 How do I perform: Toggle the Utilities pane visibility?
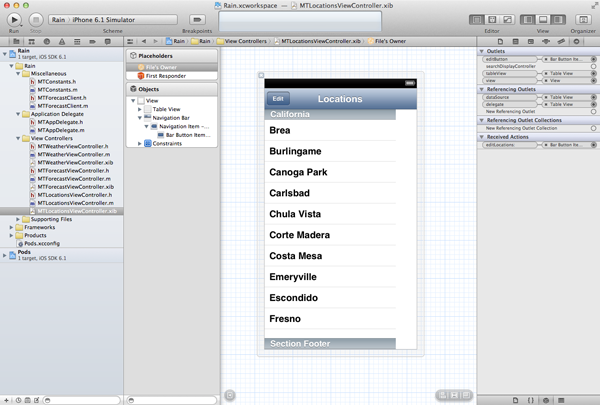(558, 20)
